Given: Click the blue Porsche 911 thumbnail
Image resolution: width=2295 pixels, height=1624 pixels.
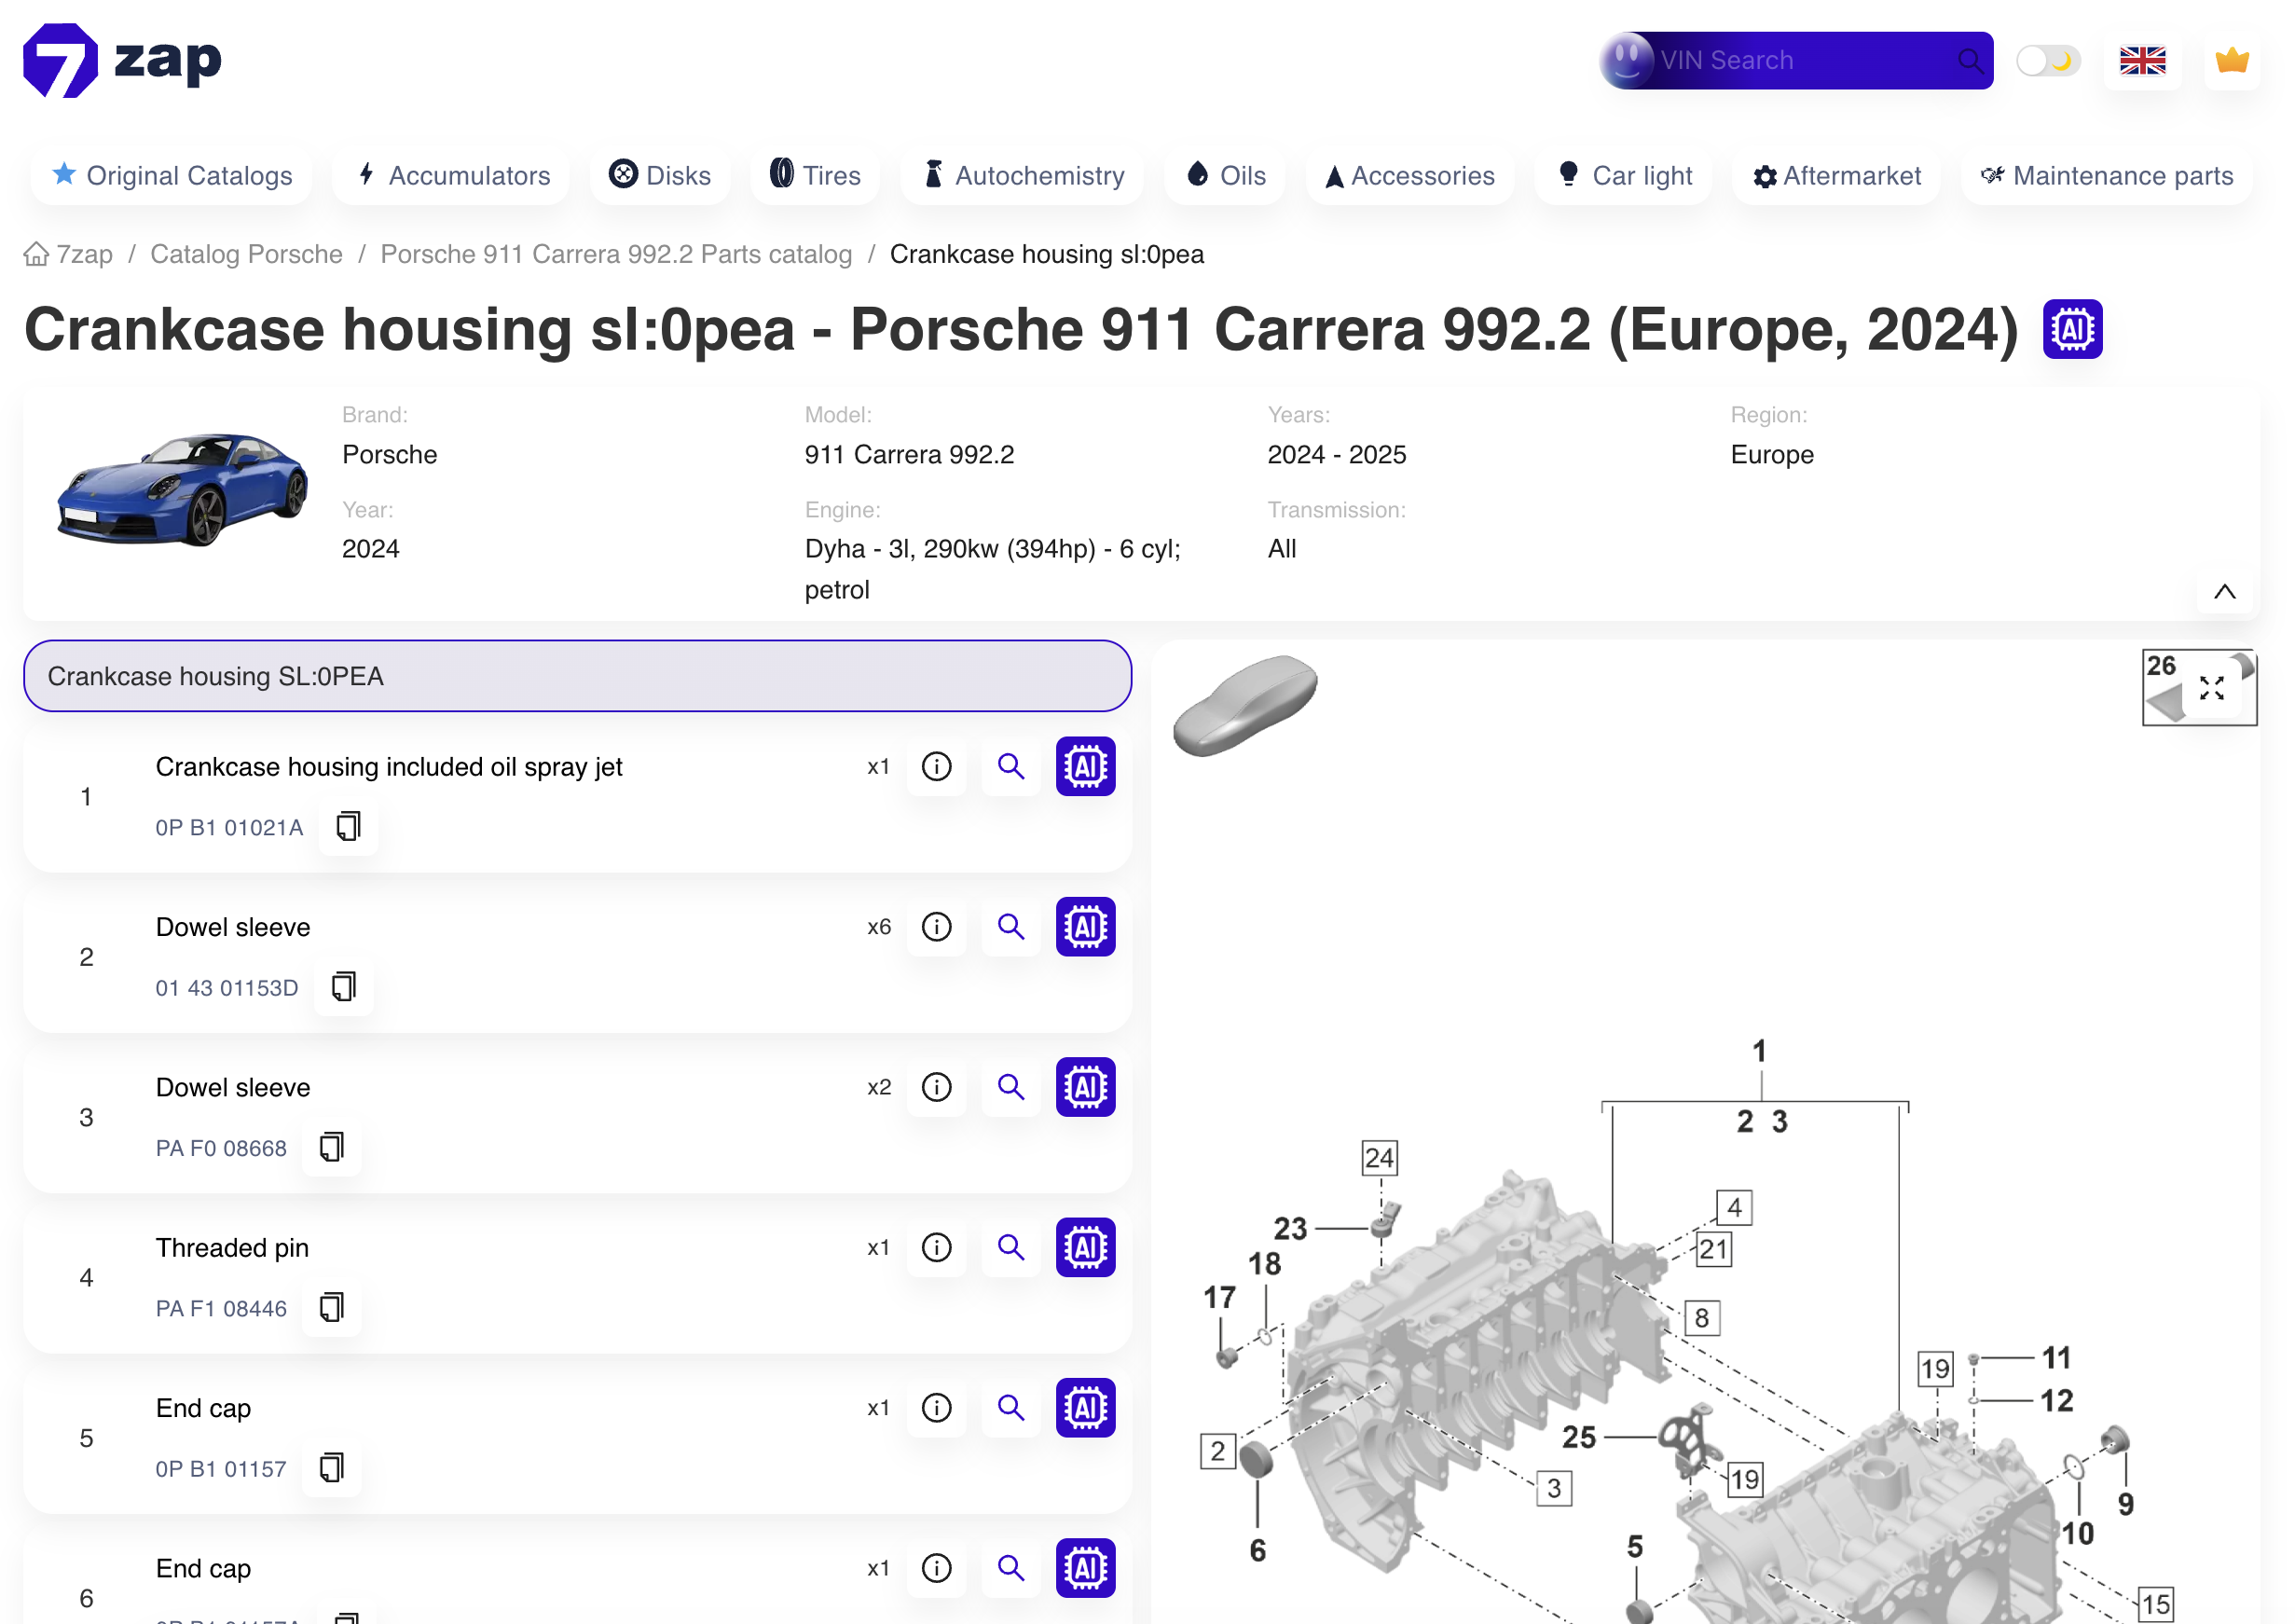Looking at the screenshot, I should (183, 487).
